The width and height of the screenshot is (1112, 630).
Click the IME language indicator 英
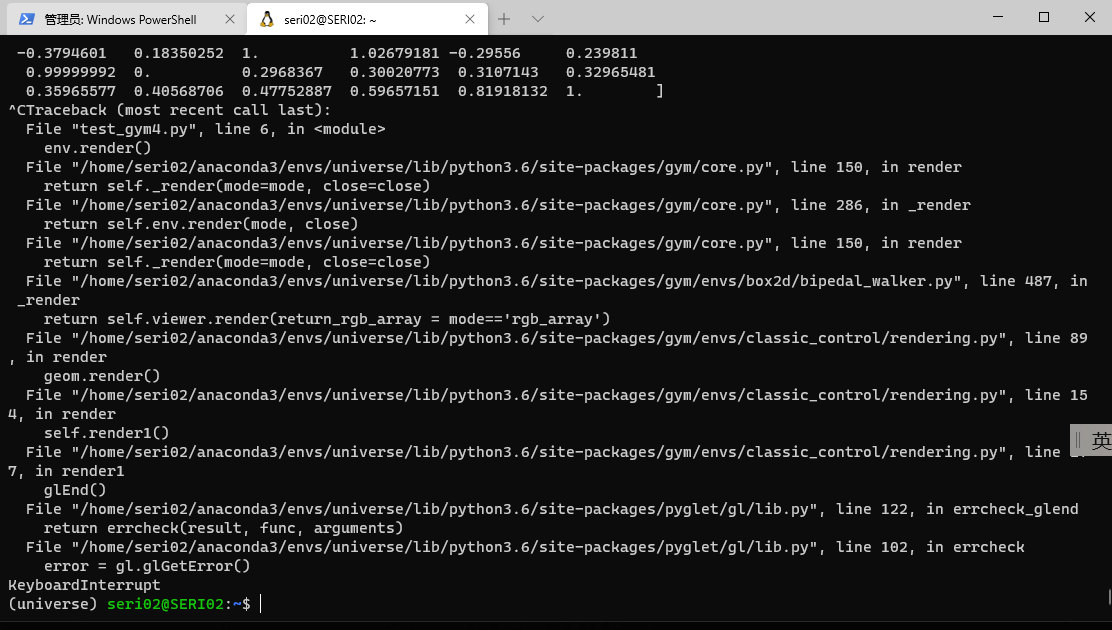[x=1100, y=441]
